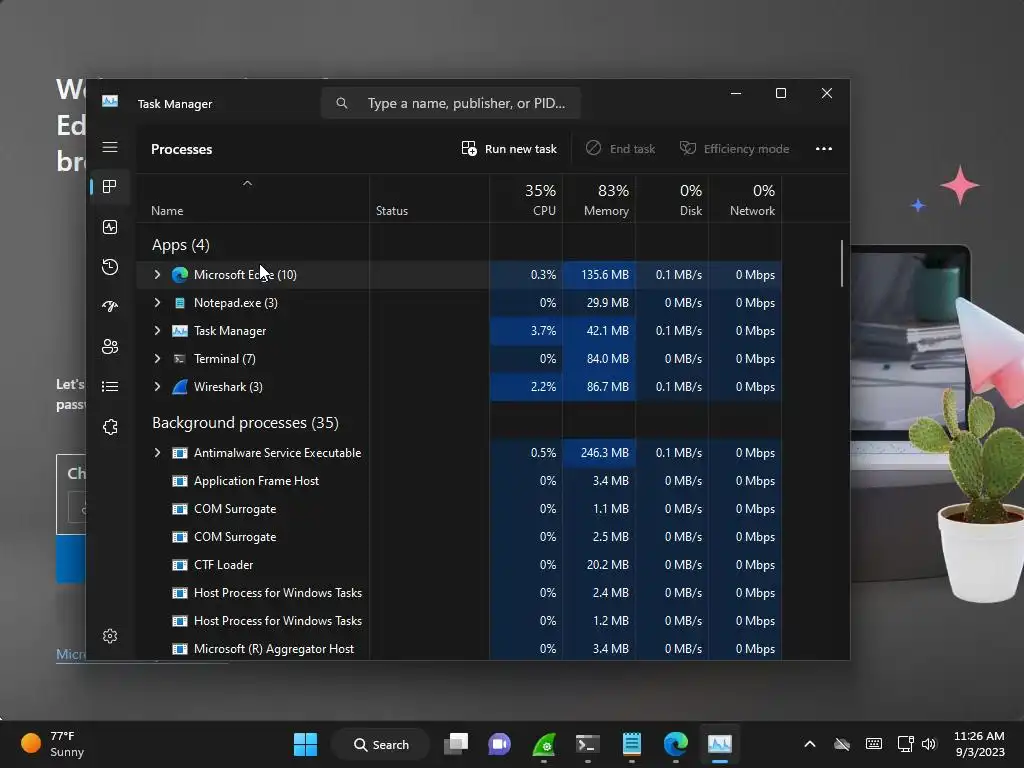Click Windows Start button on taskbar
The height and width of the screenshot is (768, 1024).
click(x=305, y=744)
